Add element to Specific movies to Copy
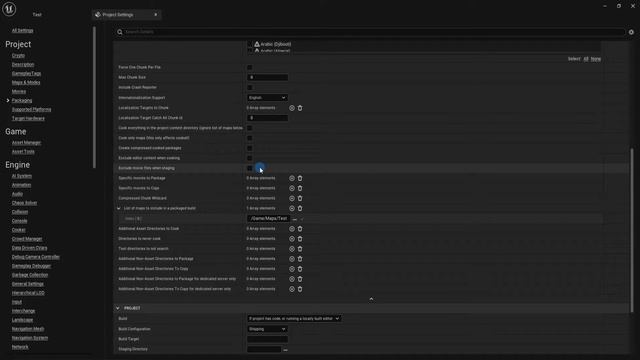640x360 pixels. 292,189
